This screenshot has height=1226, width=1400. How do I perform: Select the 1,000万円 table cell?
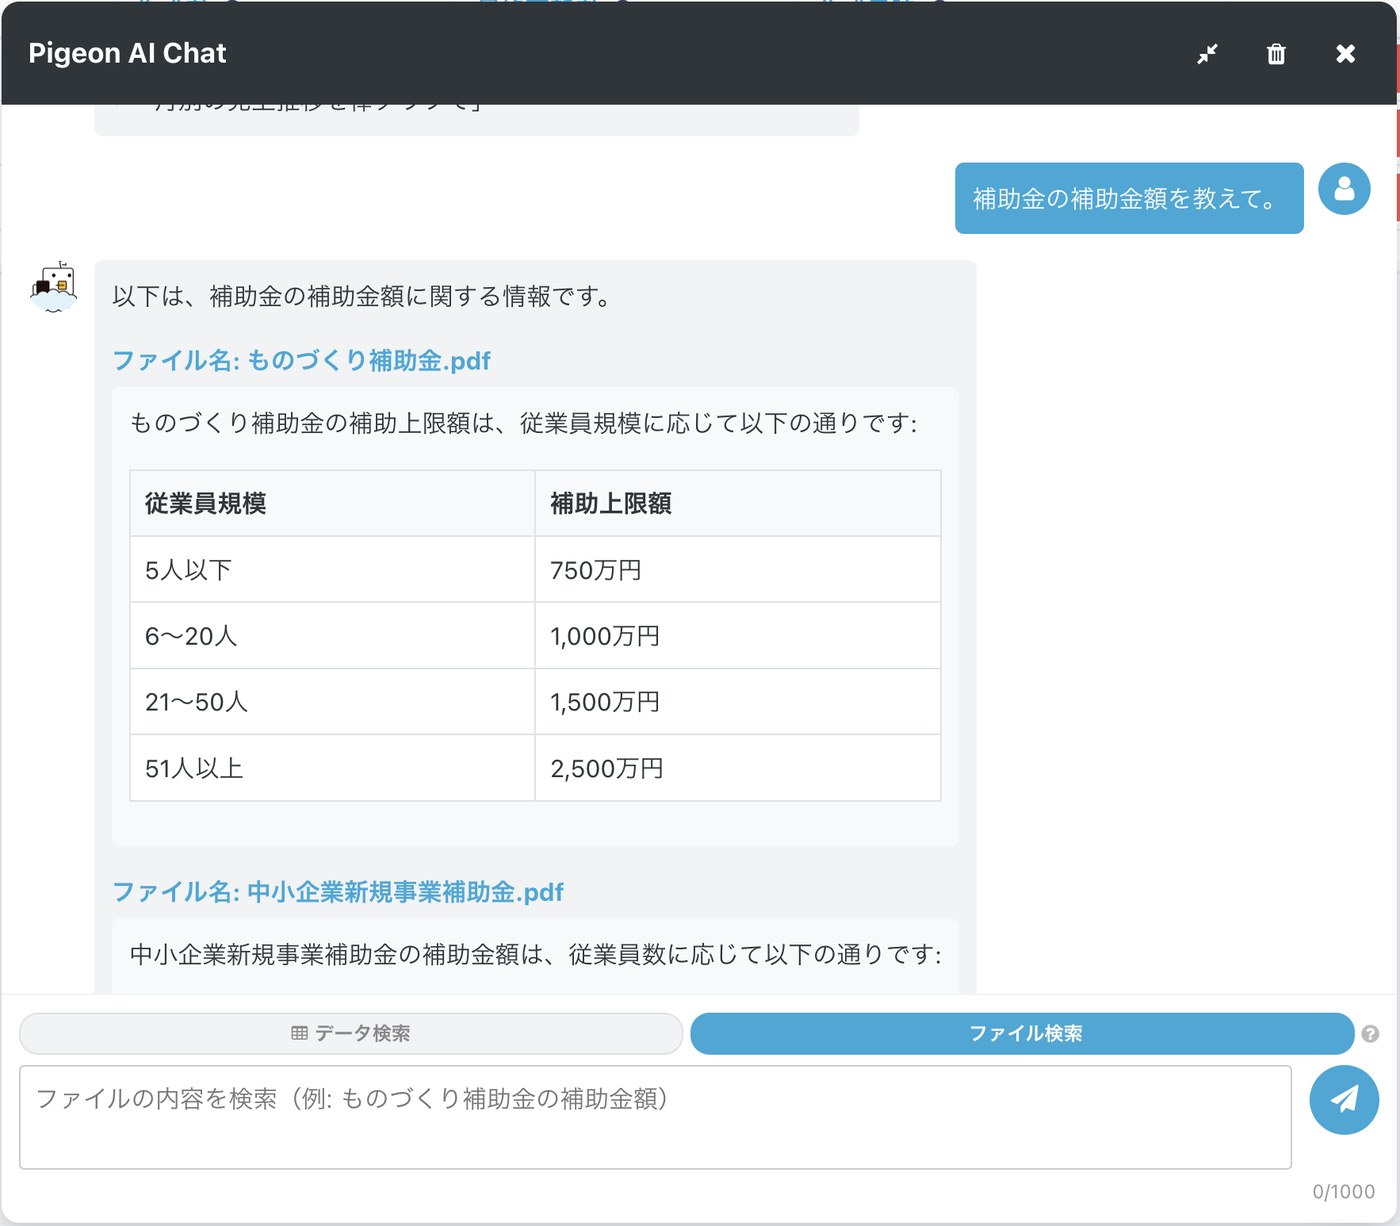pyautogui.click(x=738, y=636)
